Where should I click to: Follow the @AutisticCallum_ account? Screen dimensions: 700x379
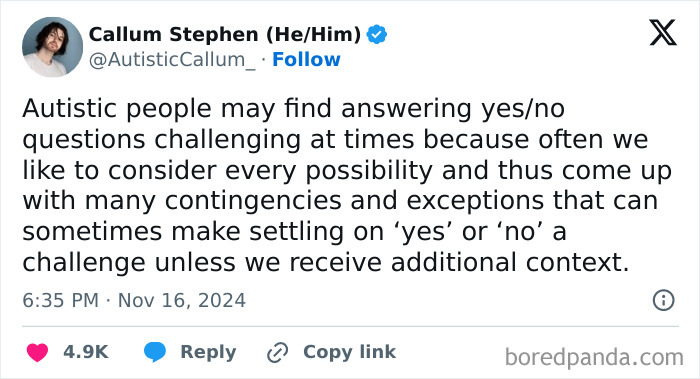pyautogui.click(x=306, y=59)
